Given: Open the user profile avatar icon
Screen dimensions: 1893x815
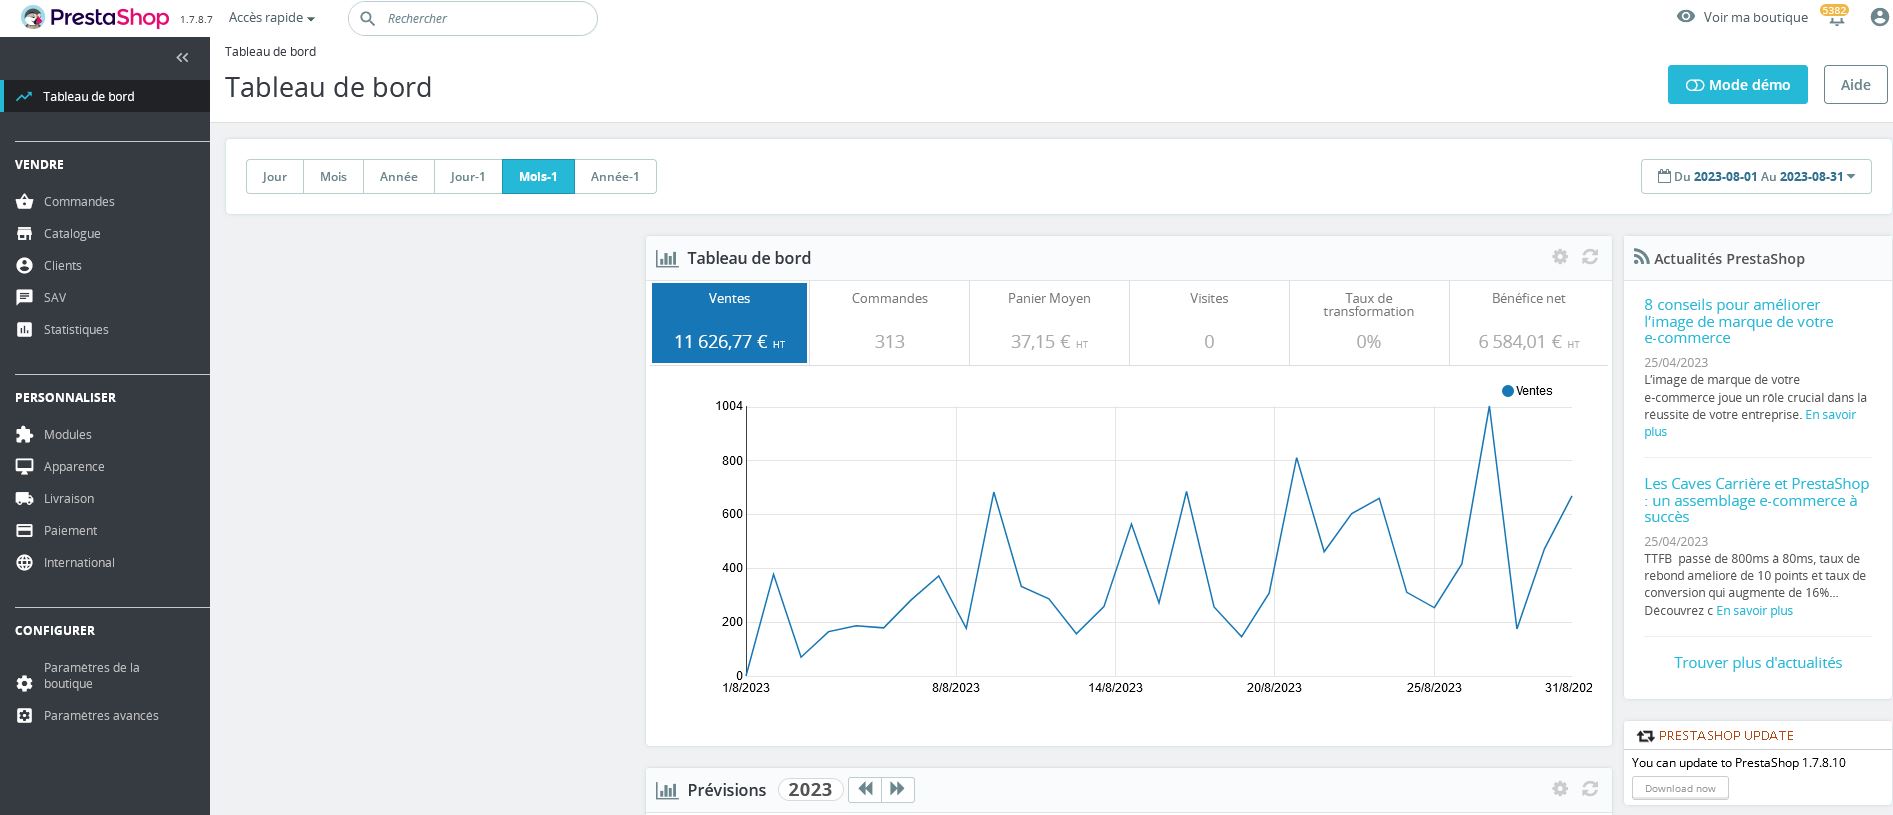Looking at the screenshot, I should 1879,17.
